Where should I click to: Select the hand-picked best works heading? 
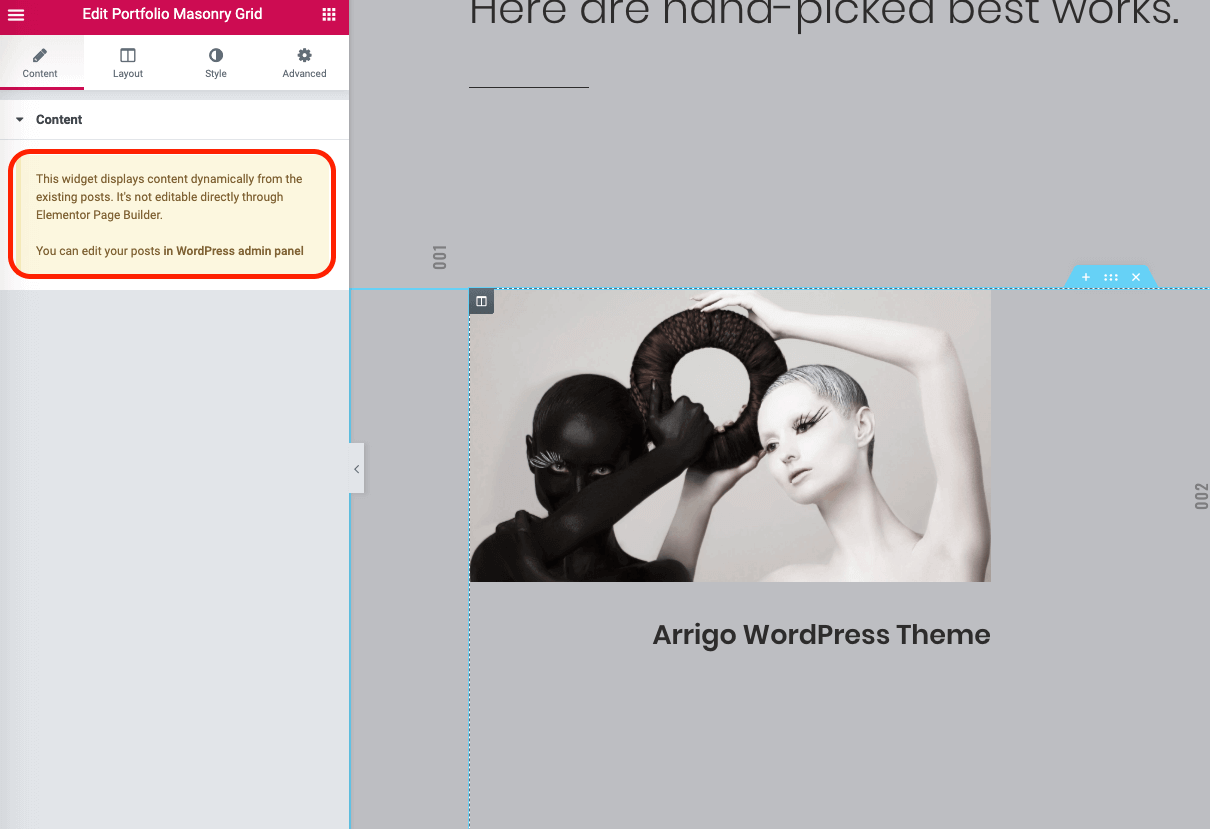[x=823, y=12]
